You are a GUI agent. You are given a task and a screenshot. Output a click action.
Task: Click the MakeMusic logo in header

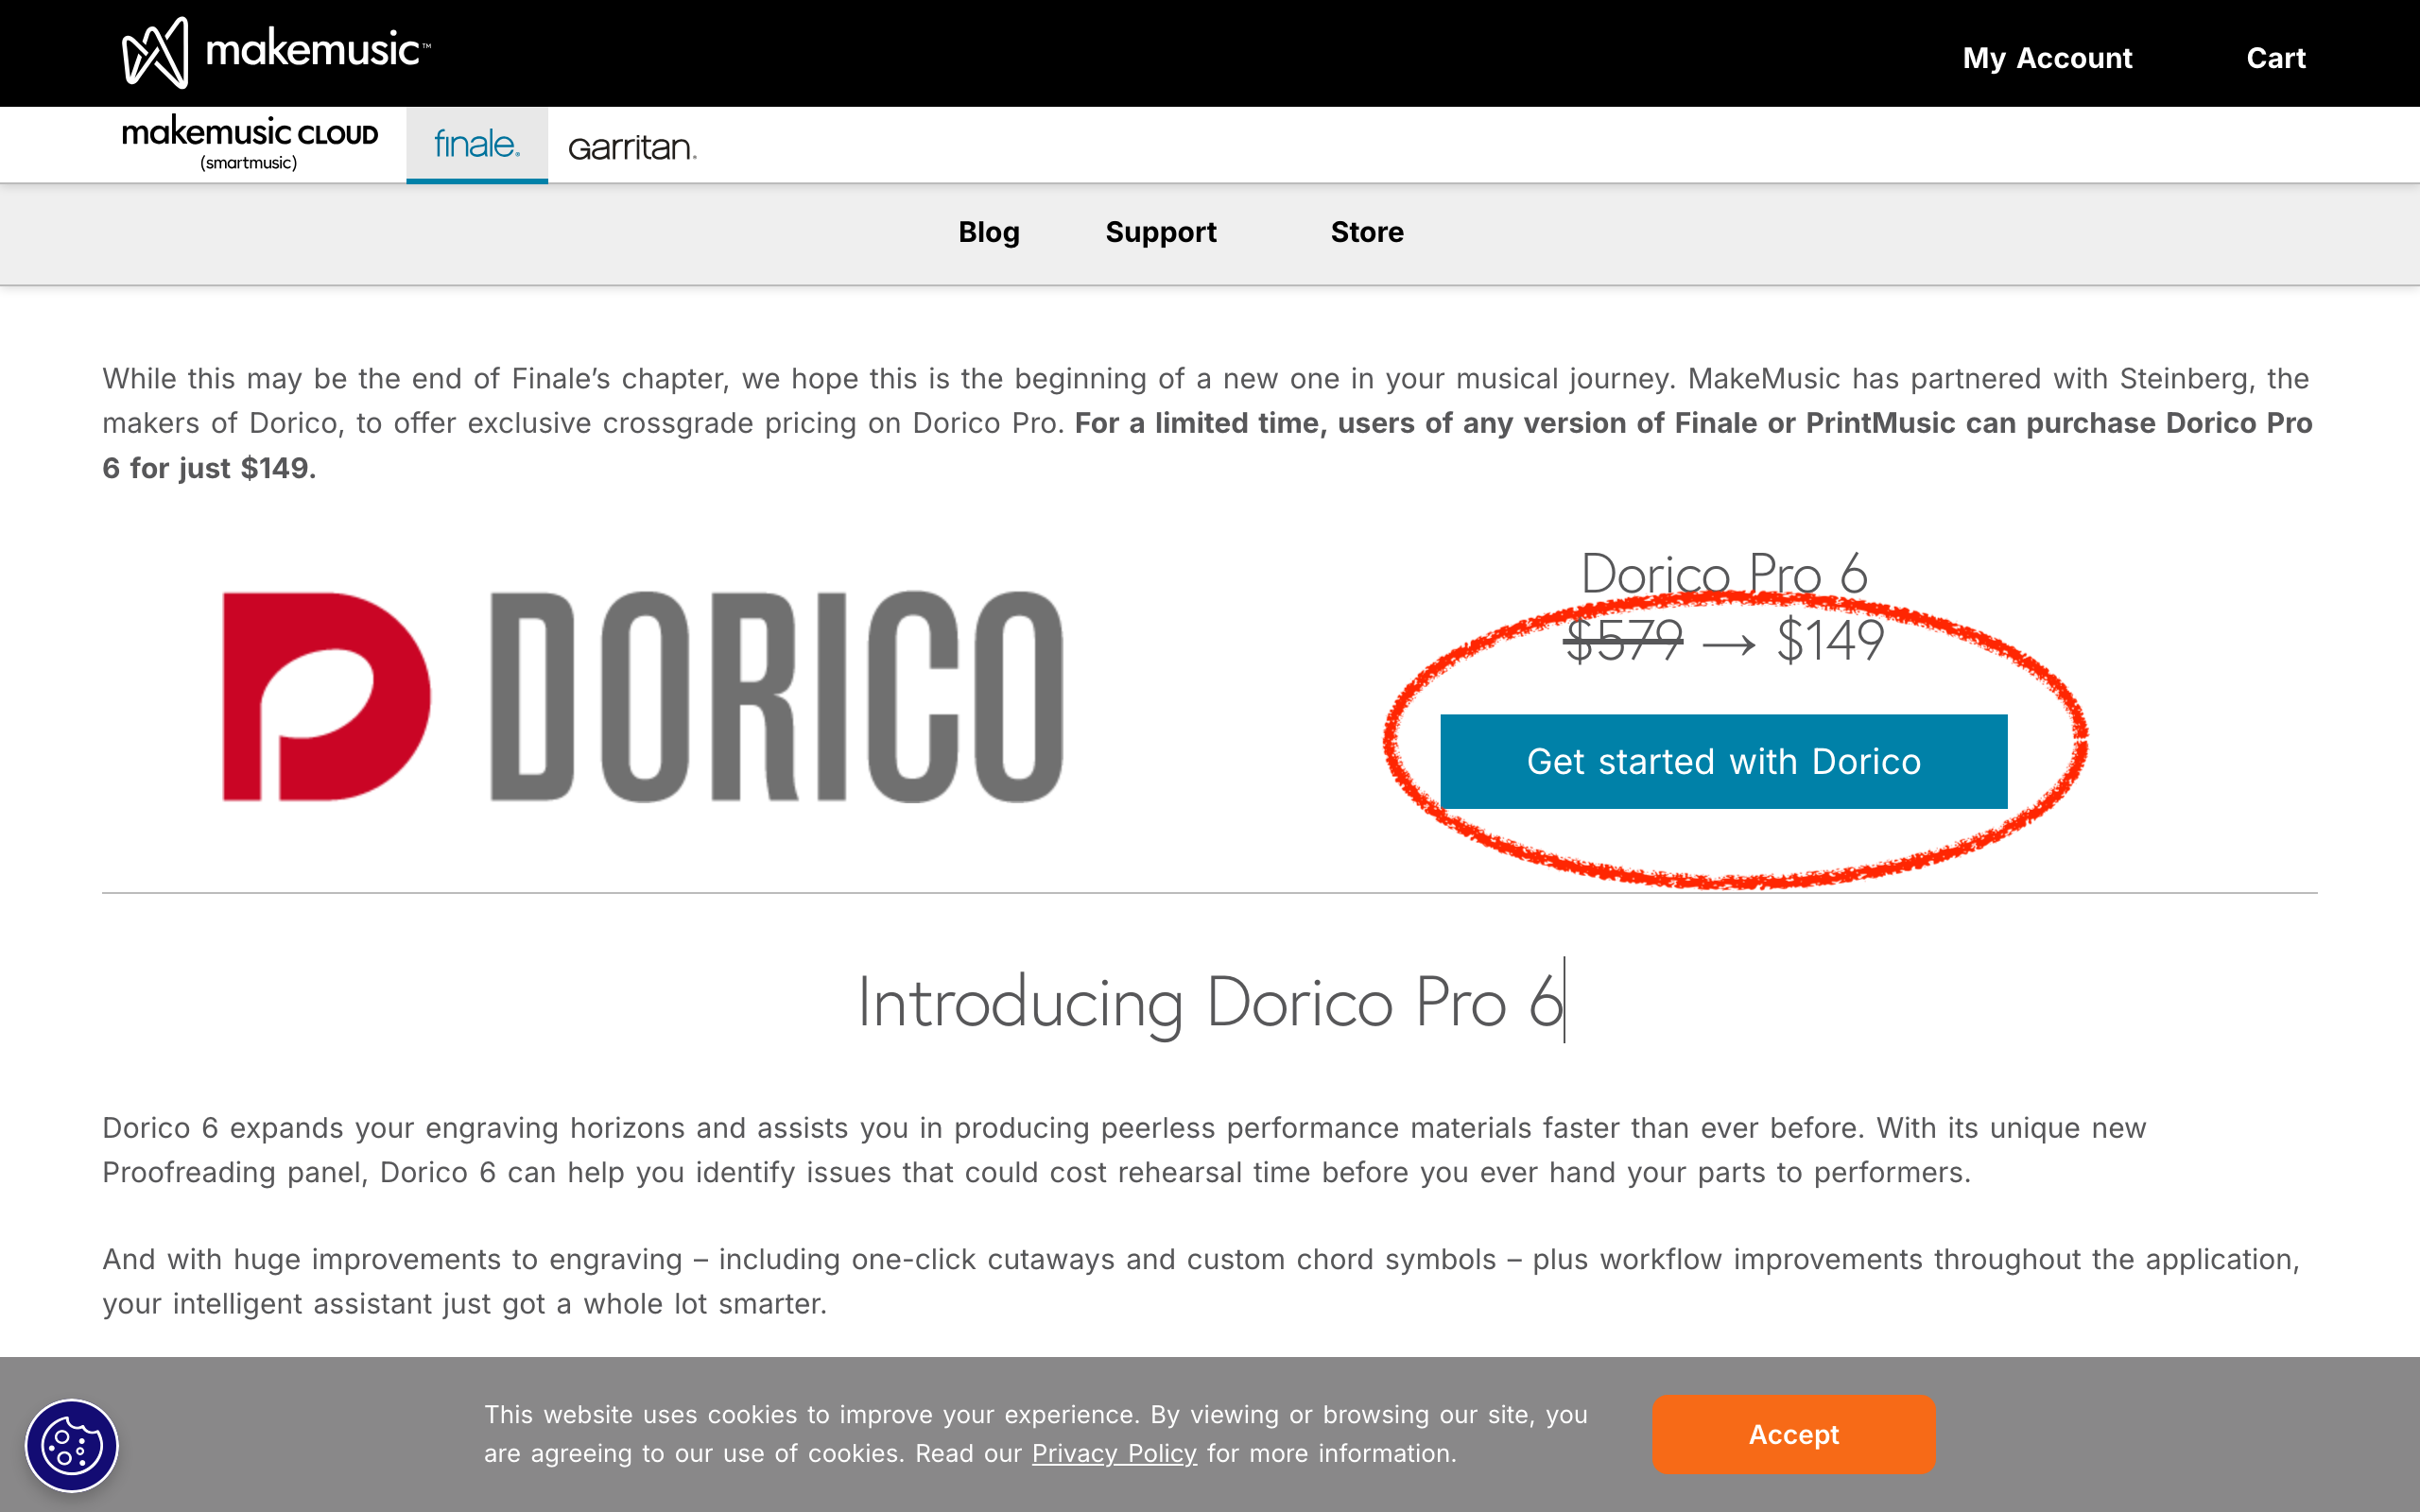(x=276, y=52)
